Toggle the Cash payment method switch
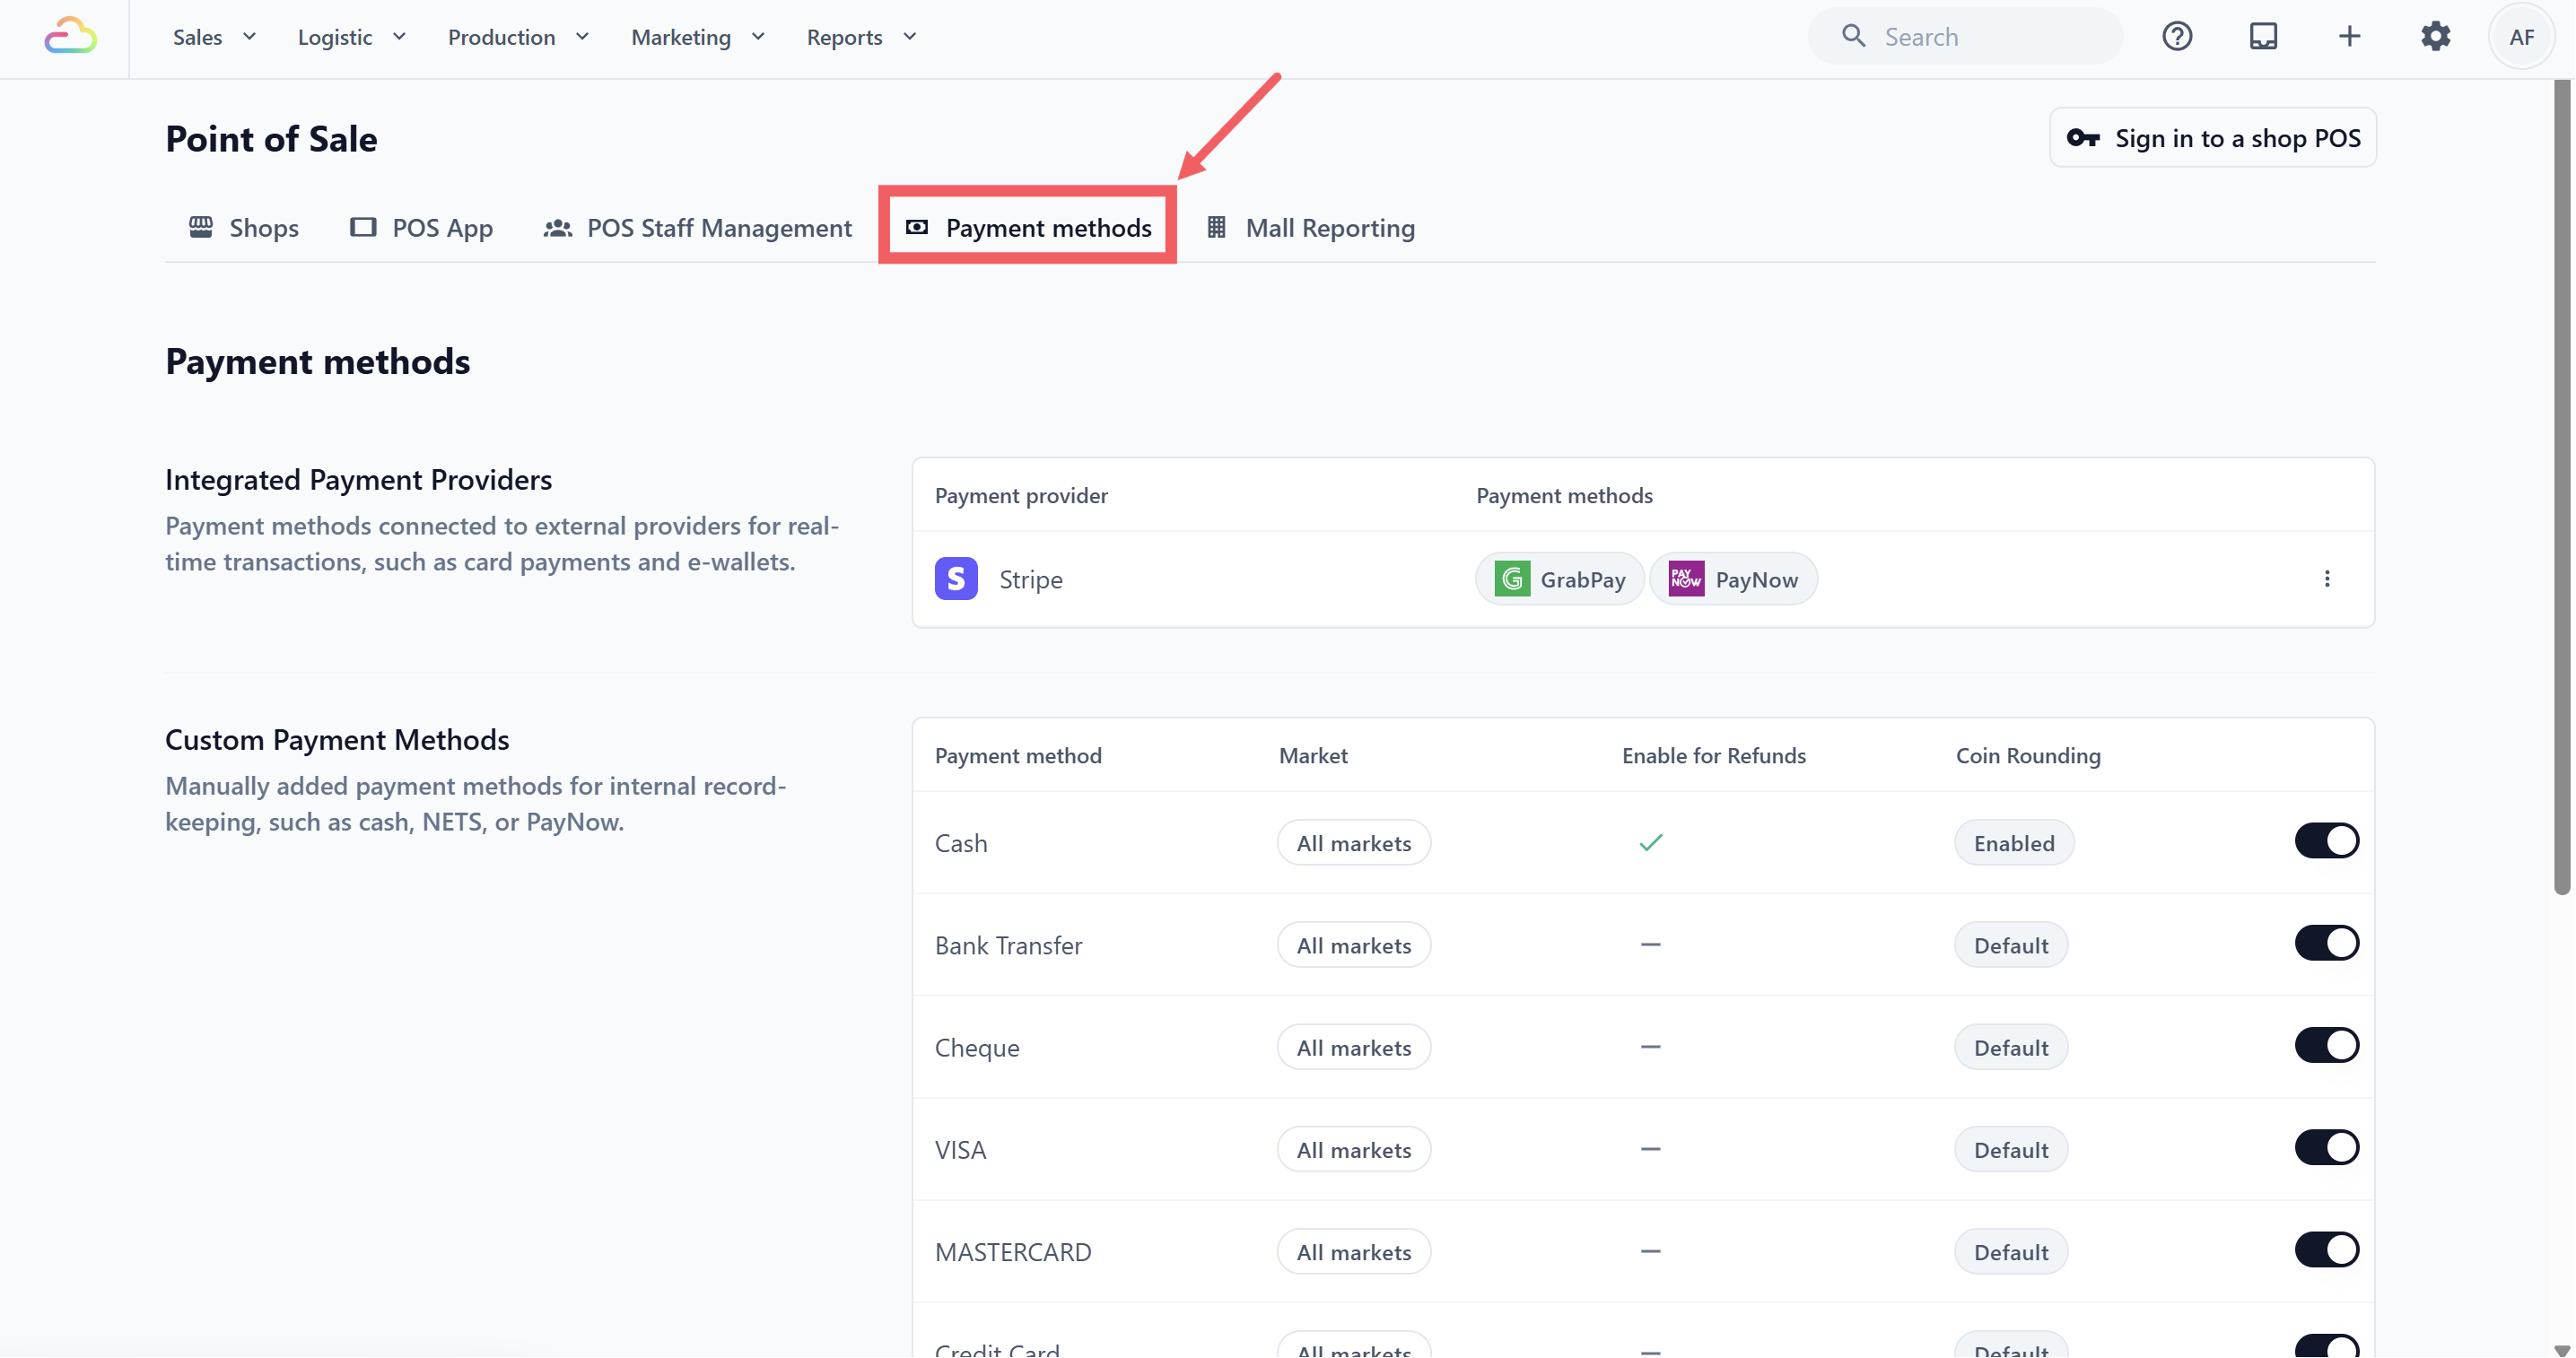The width and height of the screenshot is (2576, 1358). [x=2326, y=841]
